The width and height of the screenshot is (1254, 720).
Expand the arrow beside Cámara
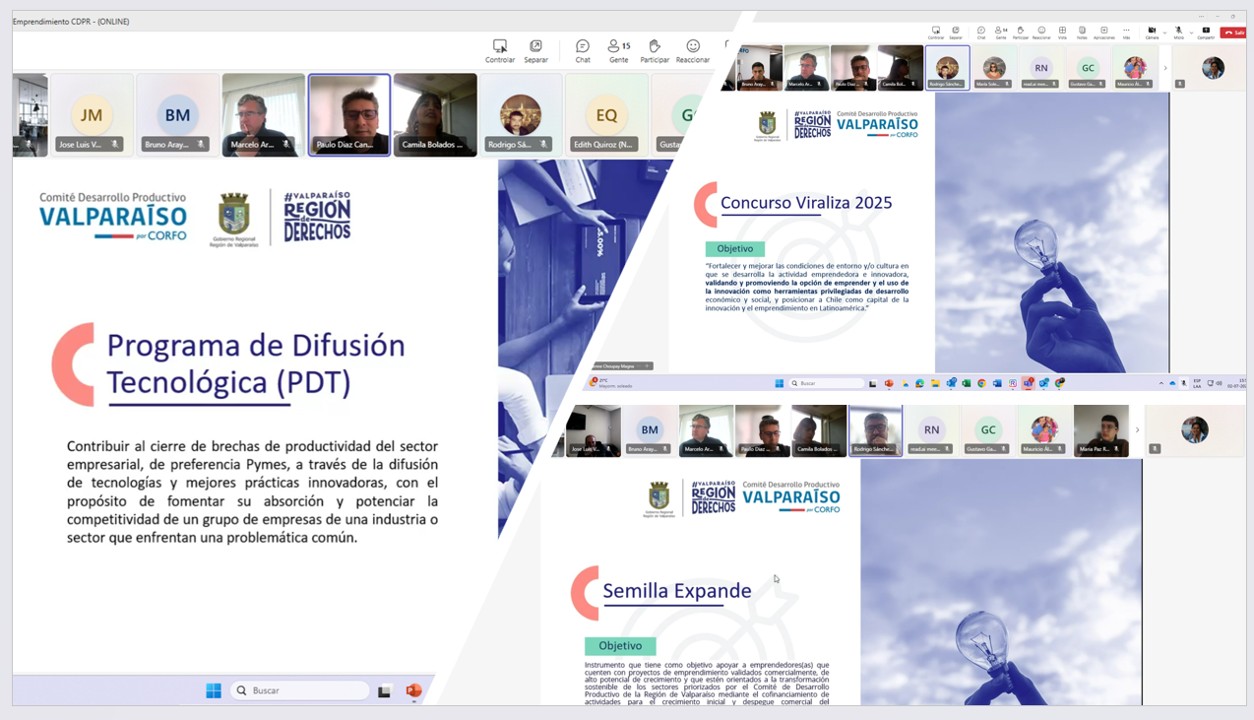tap(1165, 32)
